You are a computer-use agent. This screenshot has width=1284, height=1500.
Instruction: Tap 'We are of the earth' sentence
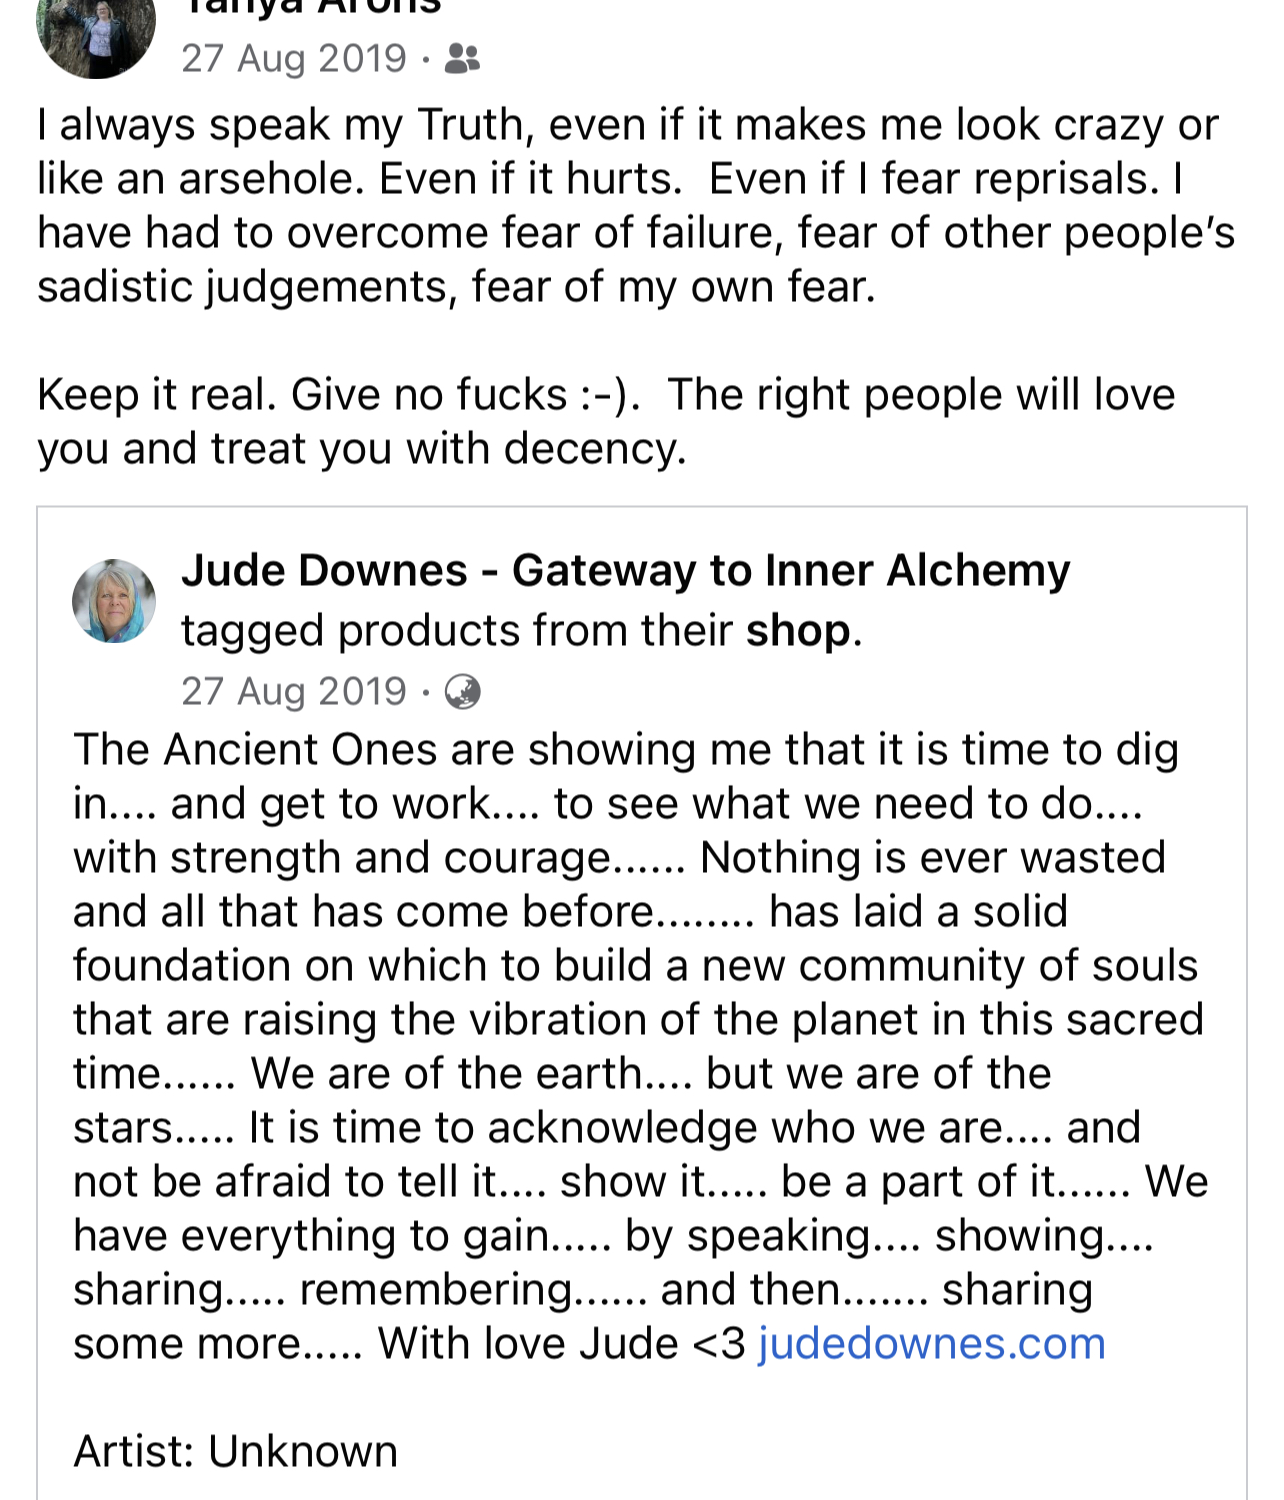(x=448, y=1073)
